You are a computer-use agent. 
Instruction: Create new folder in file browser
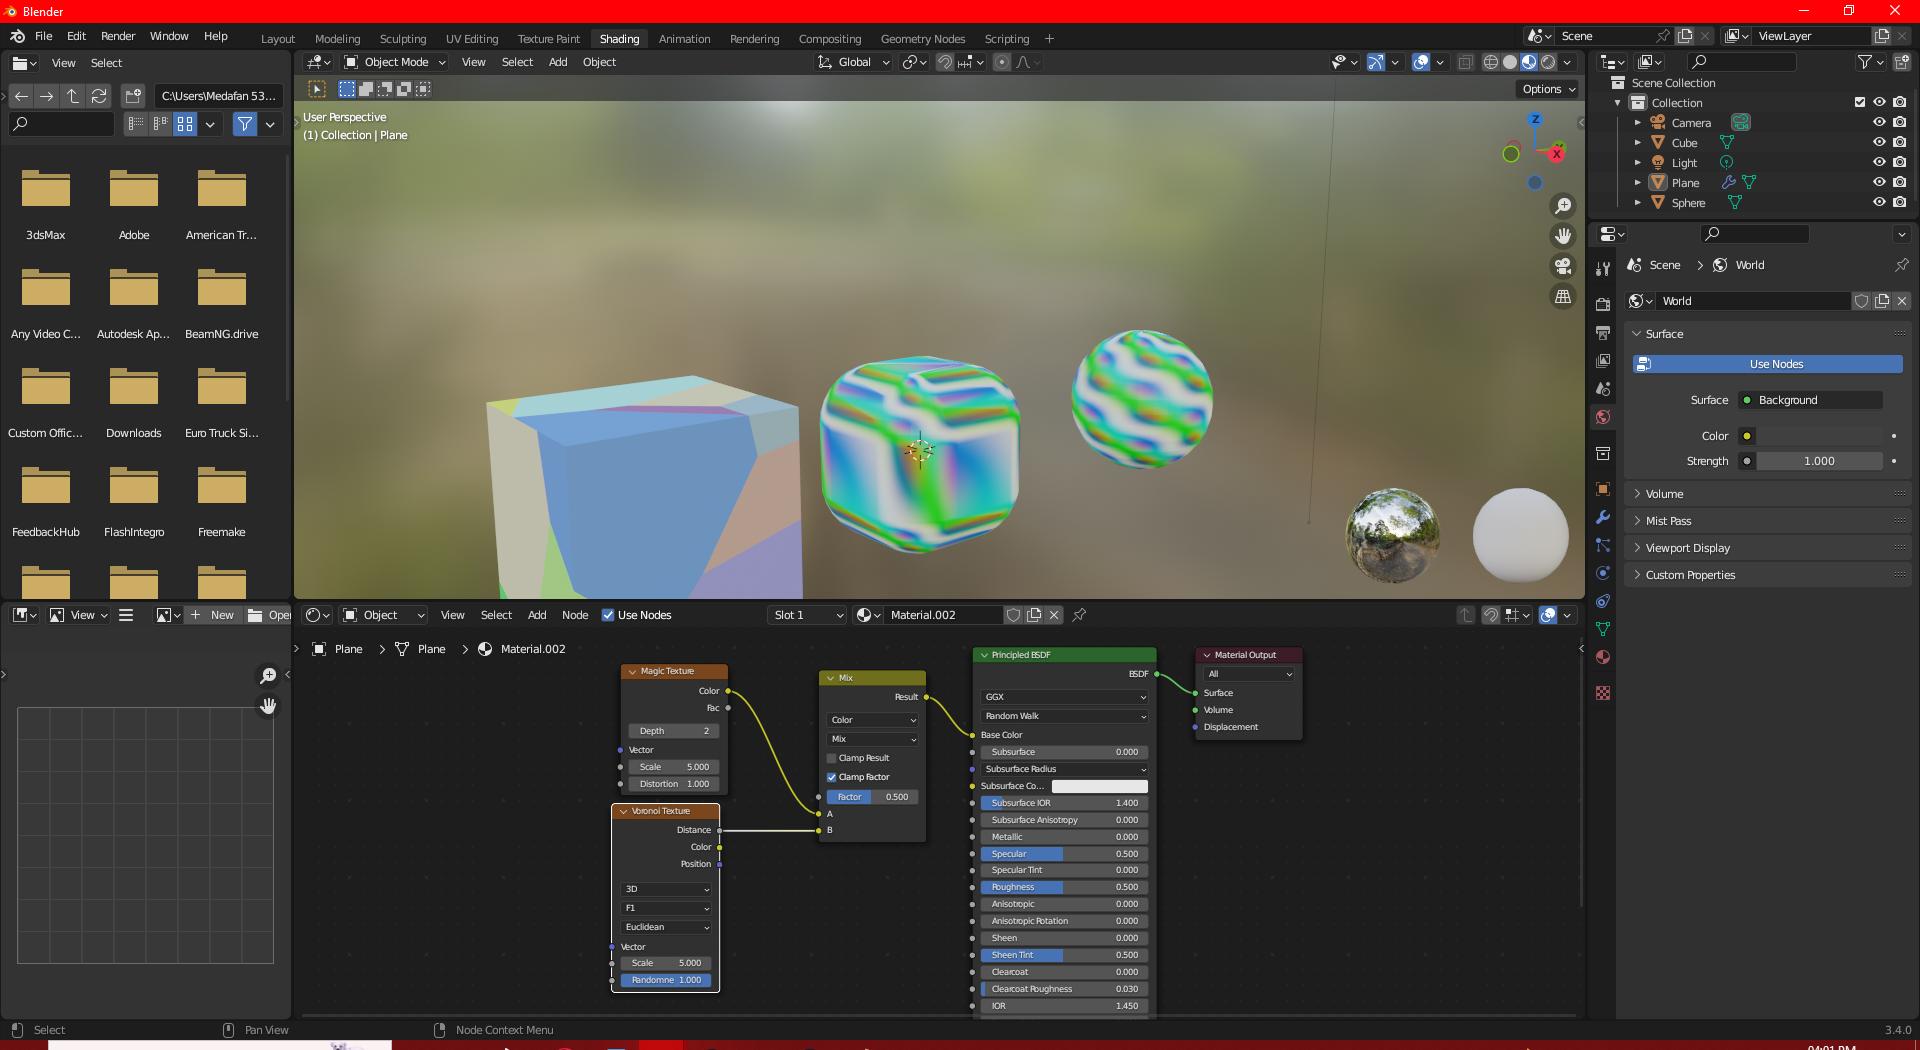(133, 96)
